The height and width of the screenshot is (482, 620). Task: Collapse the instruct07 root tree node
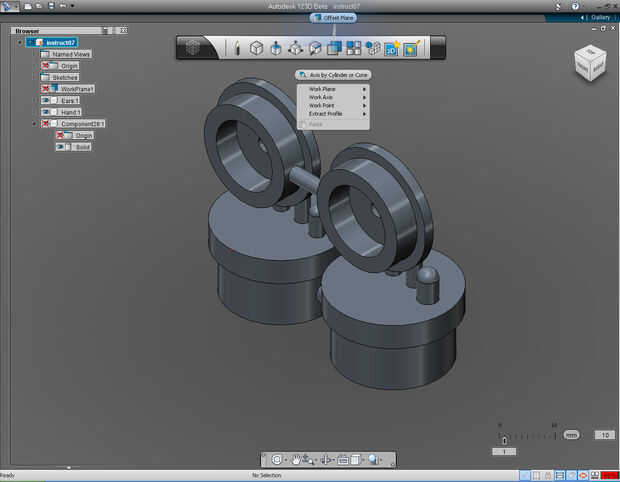19,42
